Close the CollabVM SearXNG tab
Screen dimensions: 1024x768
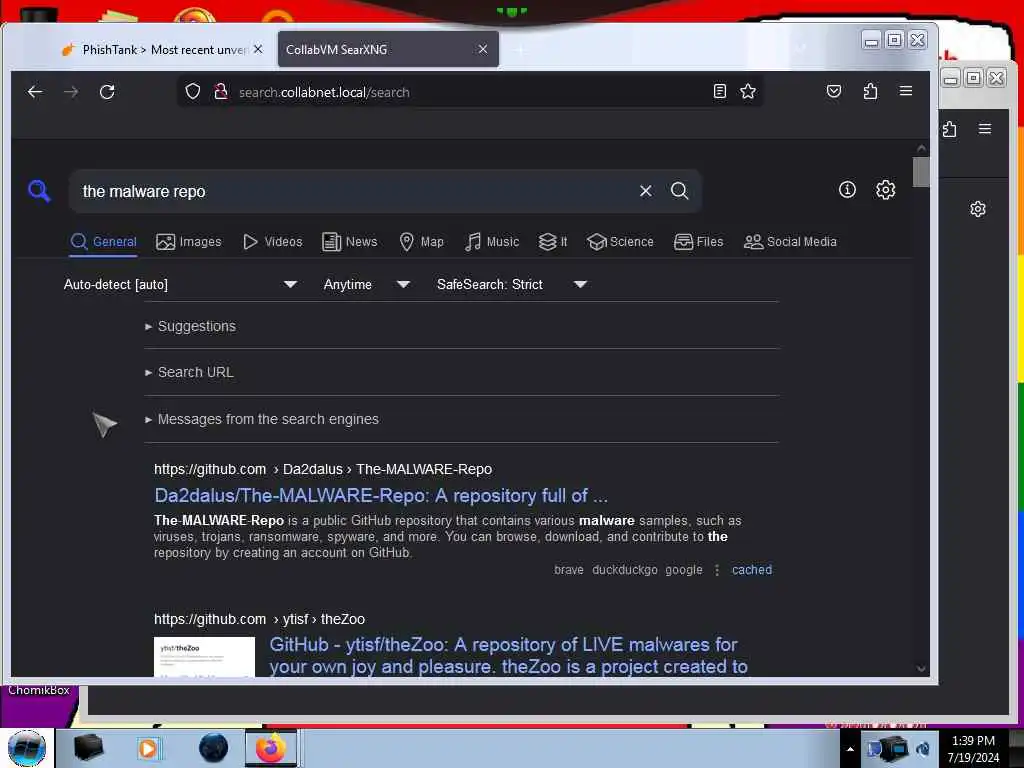pyautogui.click(x=483, y=49)
